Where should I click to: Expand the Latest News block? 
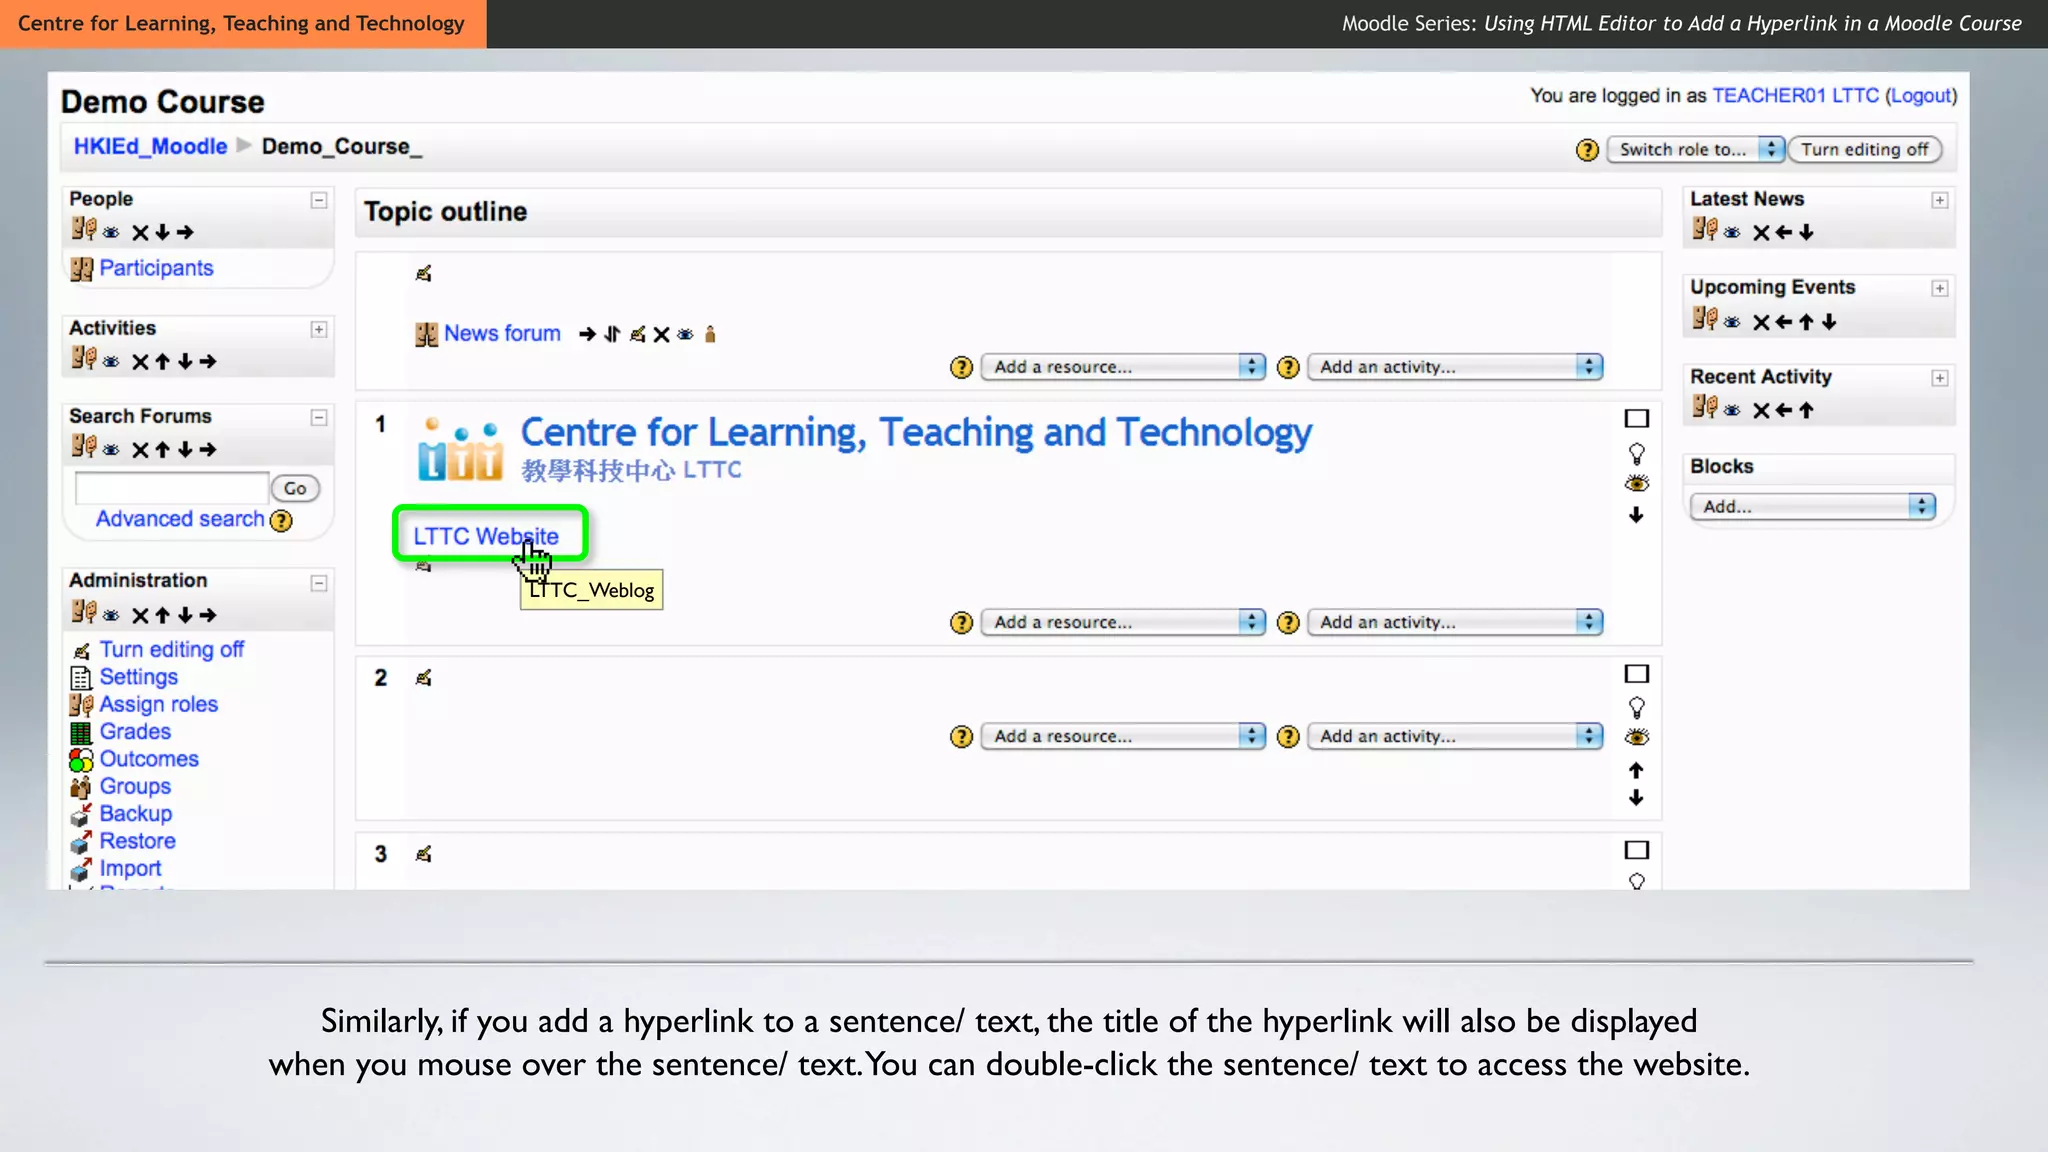point(1939,201)
